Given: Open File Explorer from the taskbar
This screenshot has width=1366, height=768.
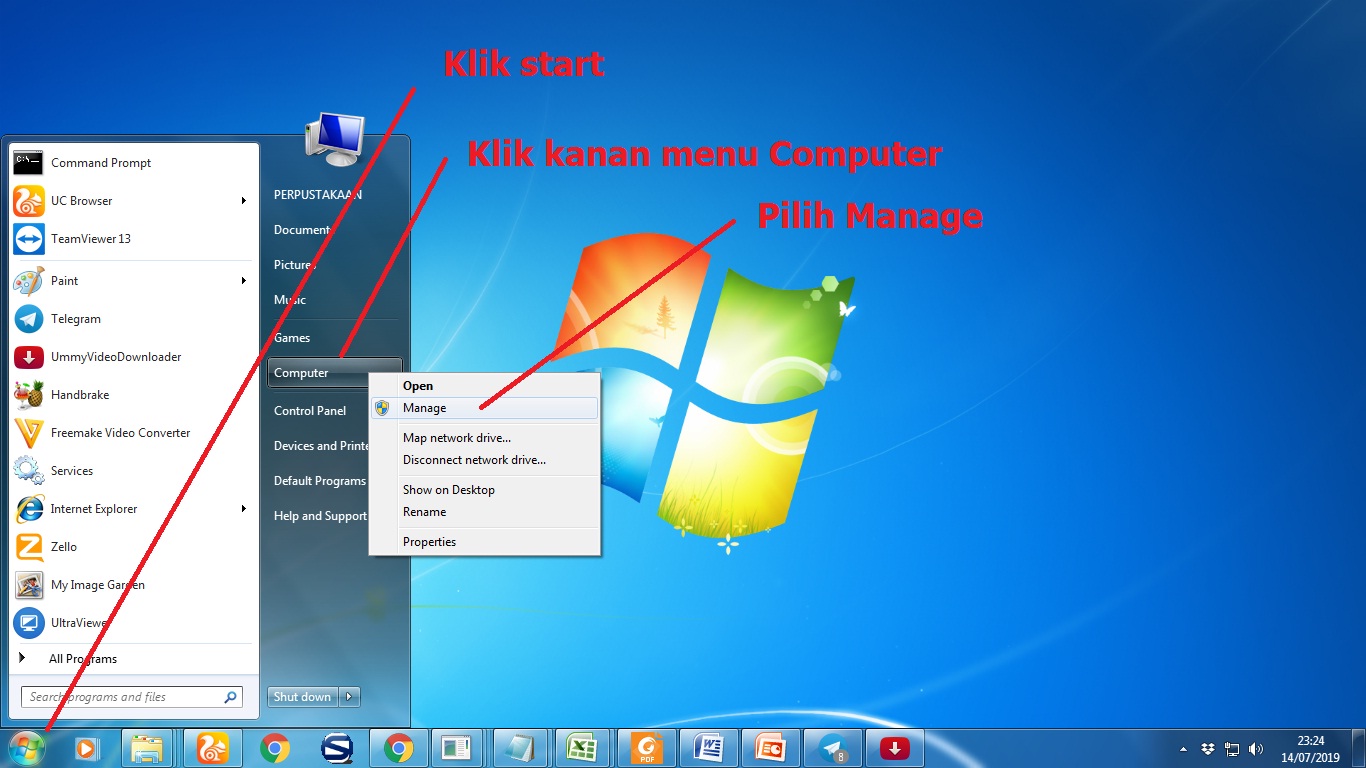Looking at the screenshot, I should pyautogui.click(x=148, y=748).
